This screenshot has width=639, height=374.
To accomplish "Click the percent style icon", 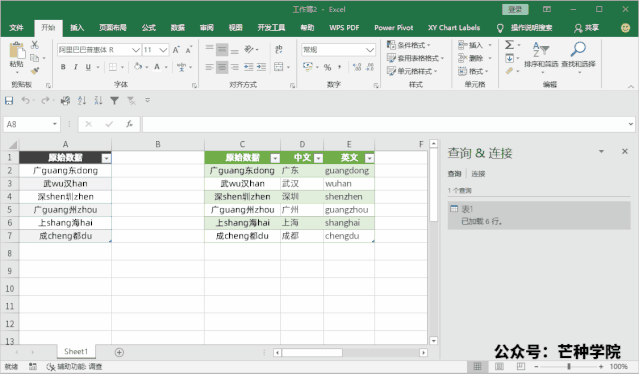I will click(327, 67).
